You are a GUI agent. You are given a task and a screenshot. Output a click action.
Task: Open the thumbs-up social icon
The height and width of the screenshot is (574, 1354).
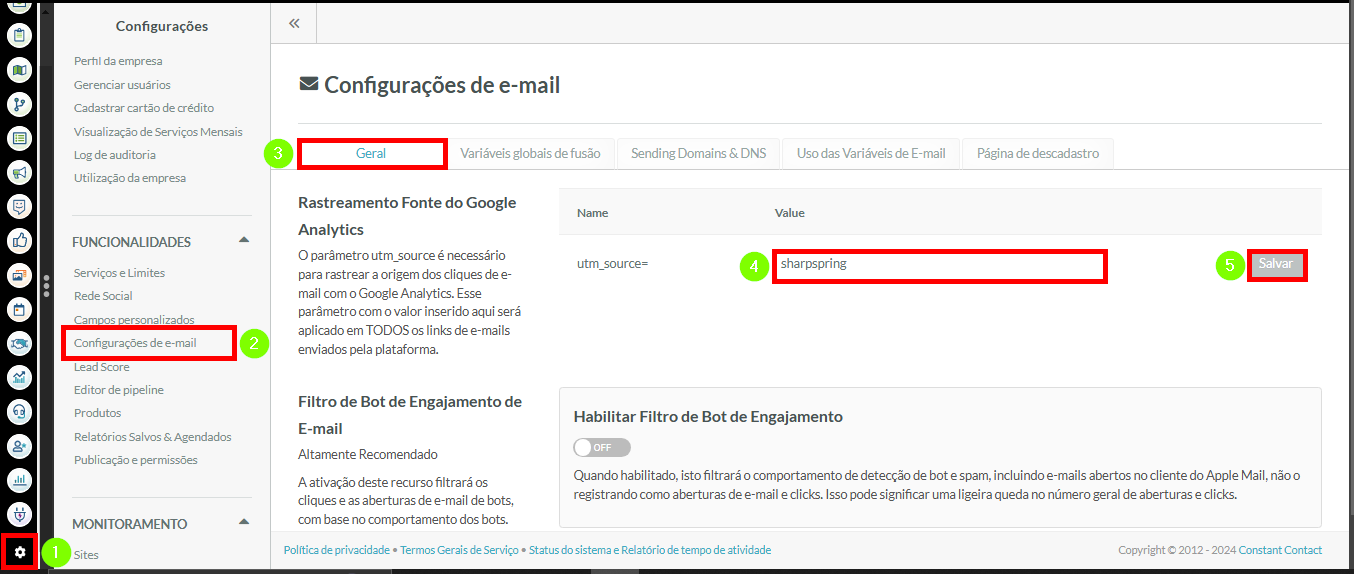point(19,240)
